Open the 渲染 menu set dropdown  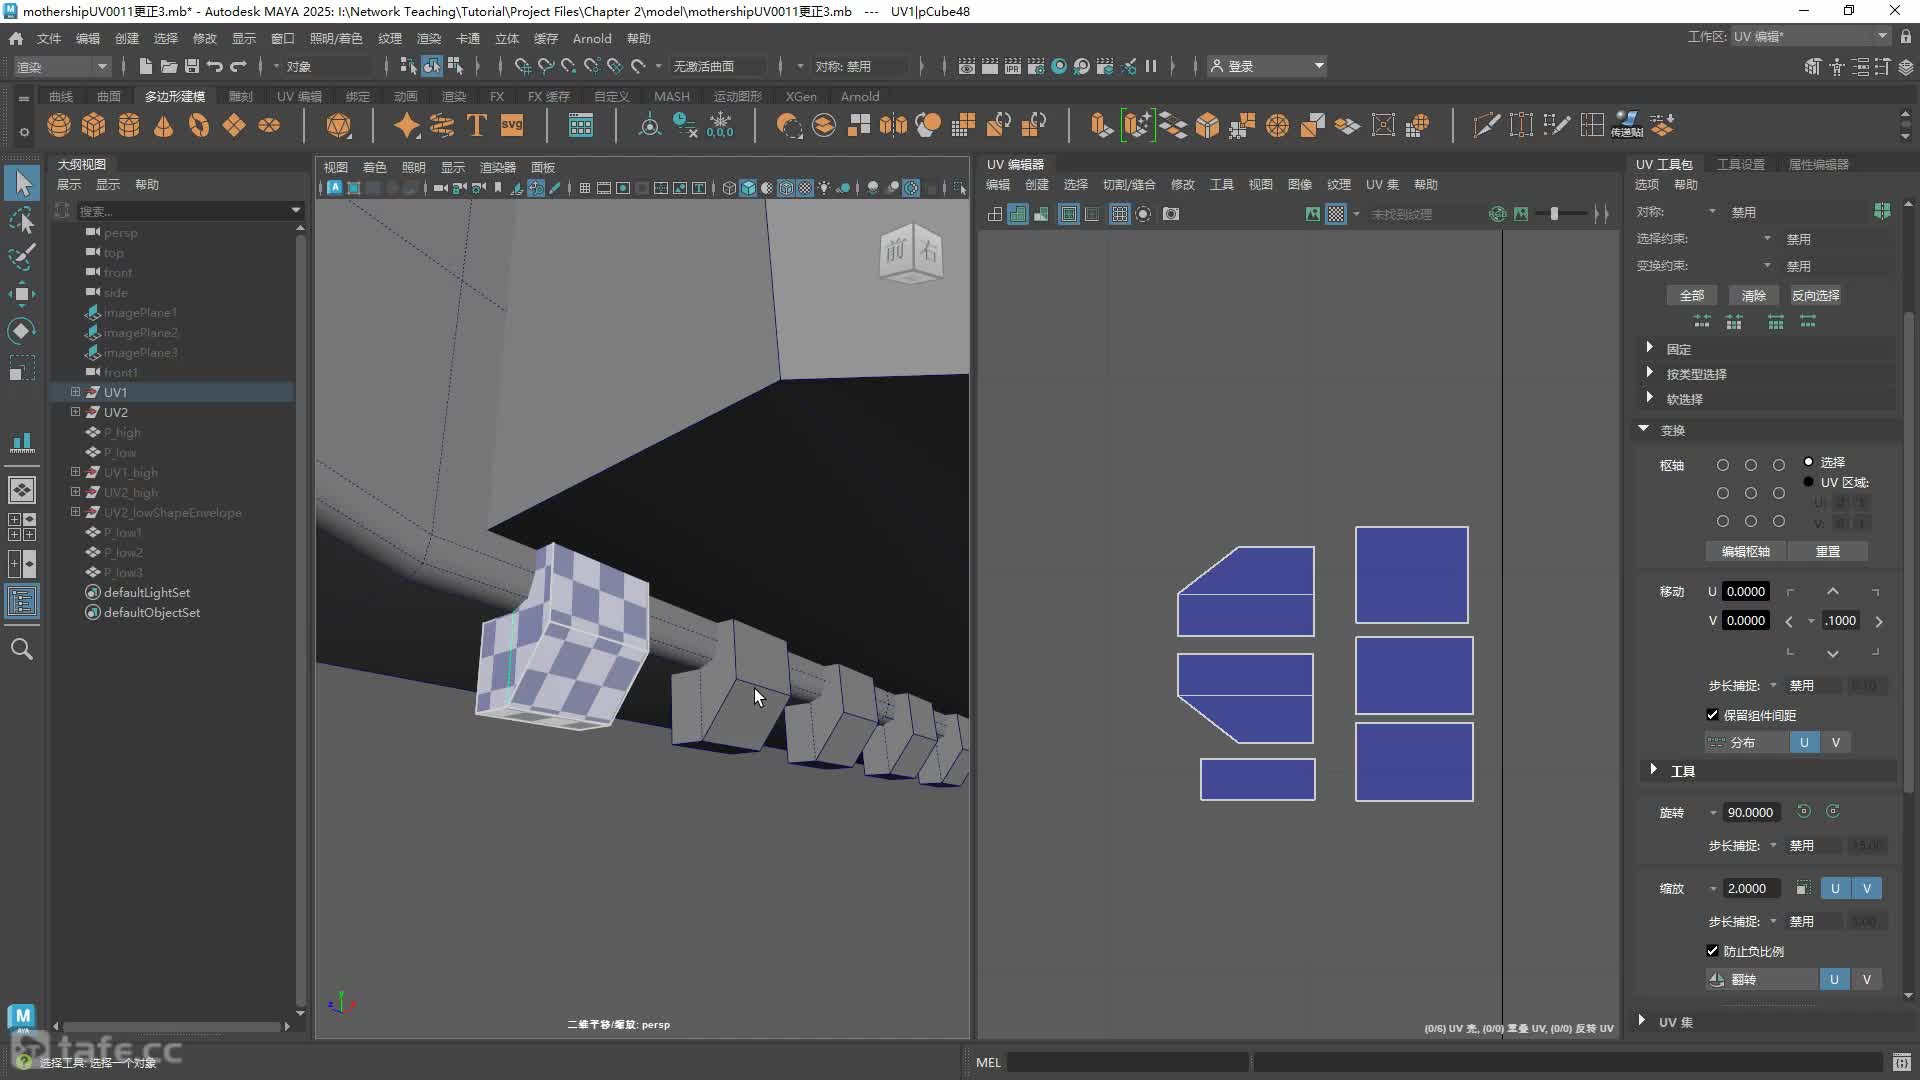tap(62, 66)
